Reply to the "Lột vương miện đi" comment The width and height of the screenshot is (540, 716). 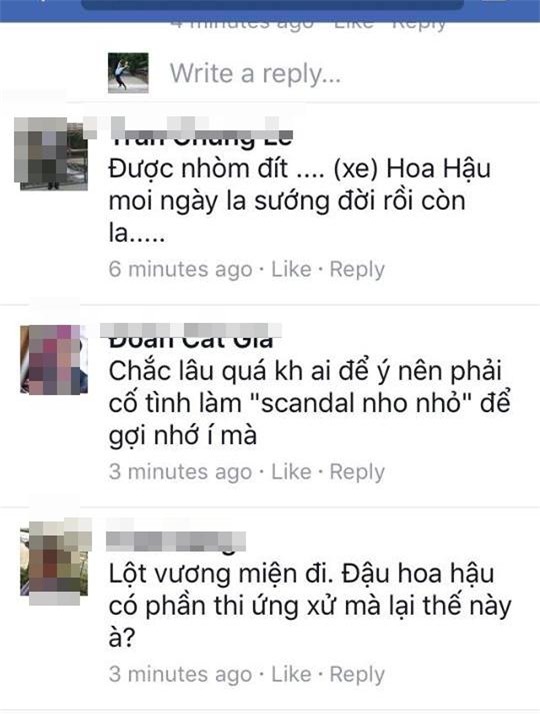click(x=357, y=674)
